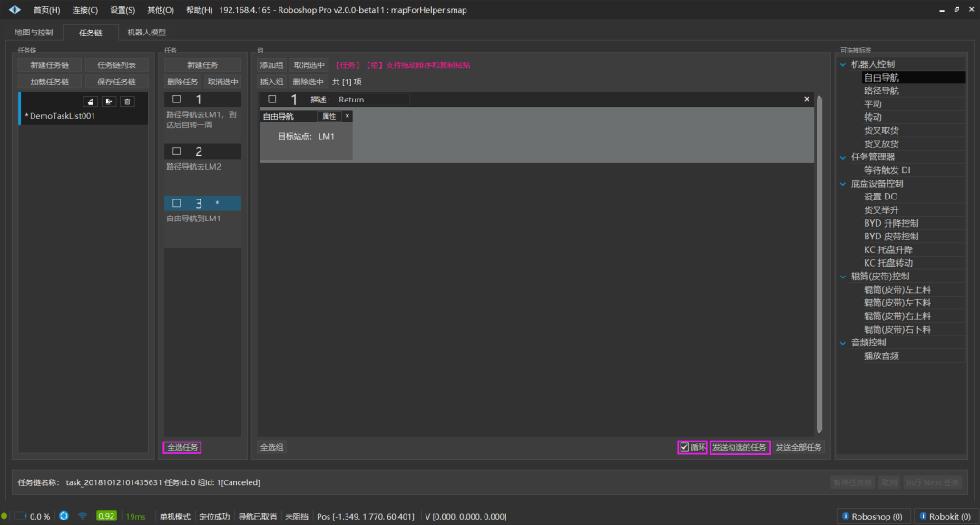This screenshot has width=980, height=525.
Task: Click the small x beside 属性 button
Action: tap(347, 116)
